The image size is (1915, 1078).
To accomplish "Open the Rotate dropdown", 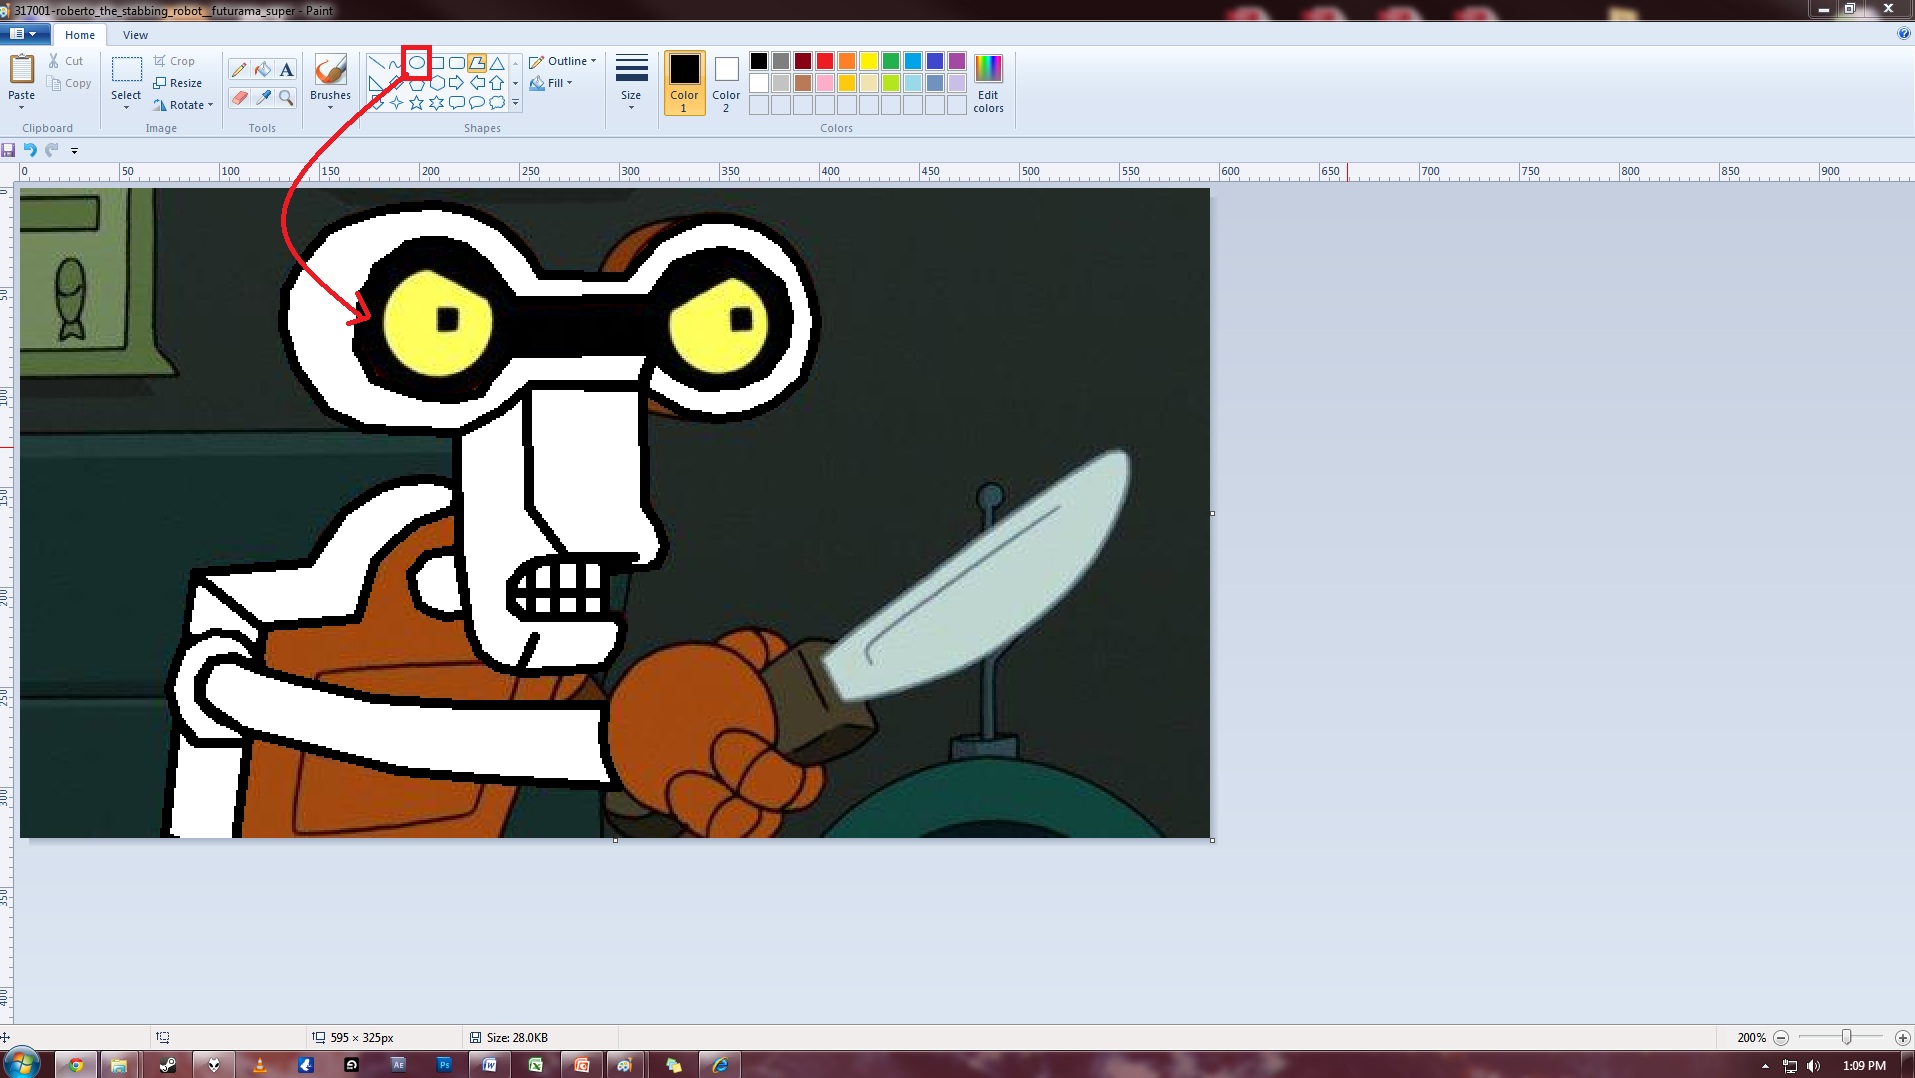I will click(x=184, y=105).
